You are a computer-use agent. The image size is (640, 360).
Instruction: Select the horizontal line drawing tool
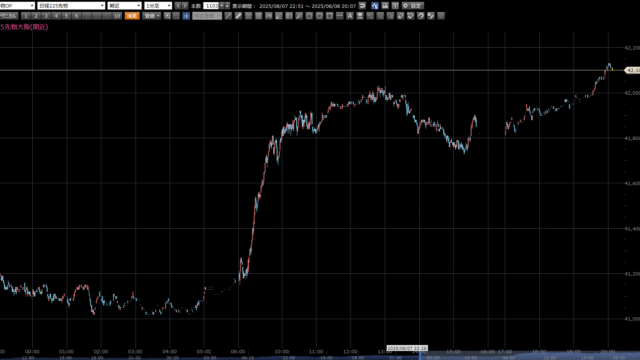[x=340, y=16]
